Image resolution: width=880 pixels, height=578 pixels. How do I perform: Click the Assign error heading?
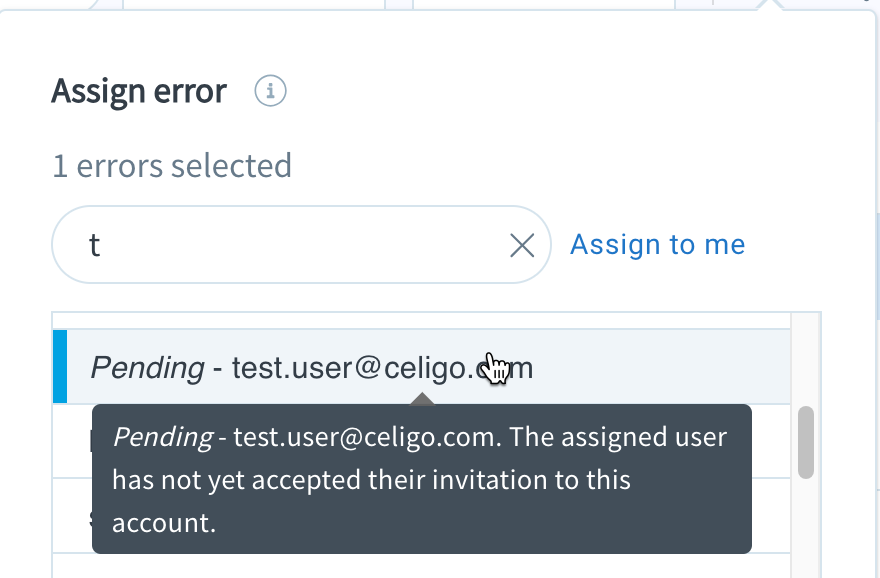pos(139,91)
